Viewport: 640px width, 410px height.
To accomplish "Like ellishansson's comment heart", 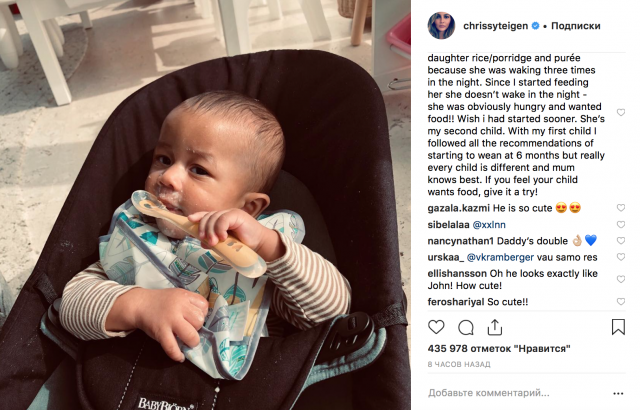I will coord(621,279).
